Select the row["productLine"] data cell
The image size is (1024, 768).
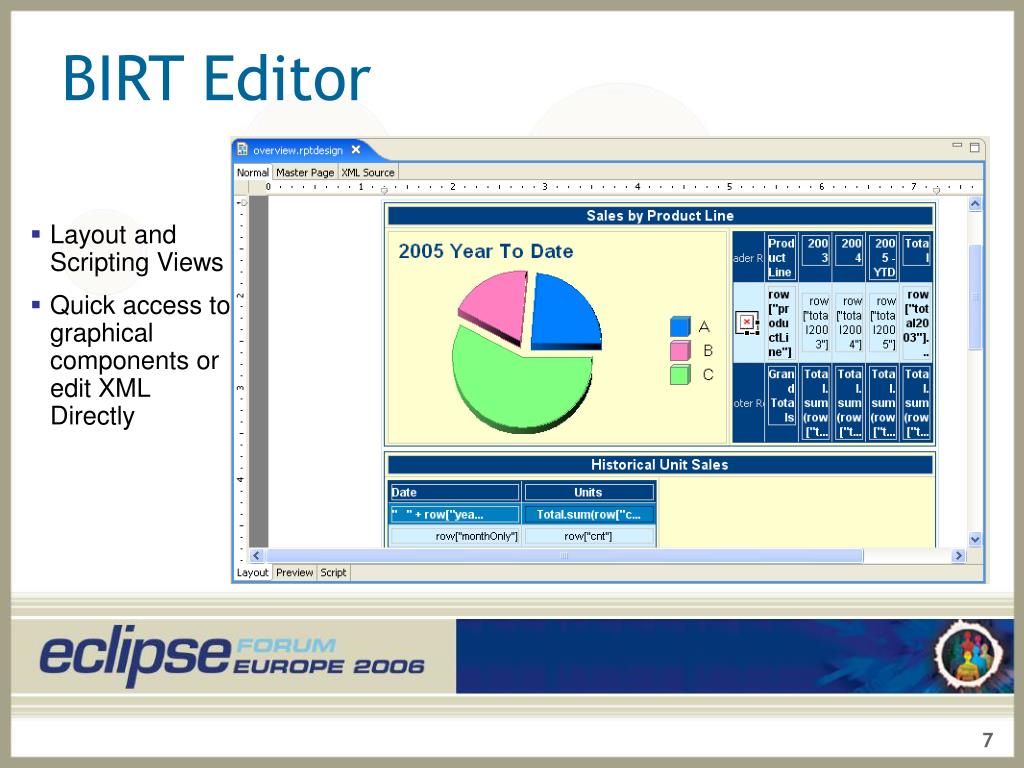pos(781,323)
